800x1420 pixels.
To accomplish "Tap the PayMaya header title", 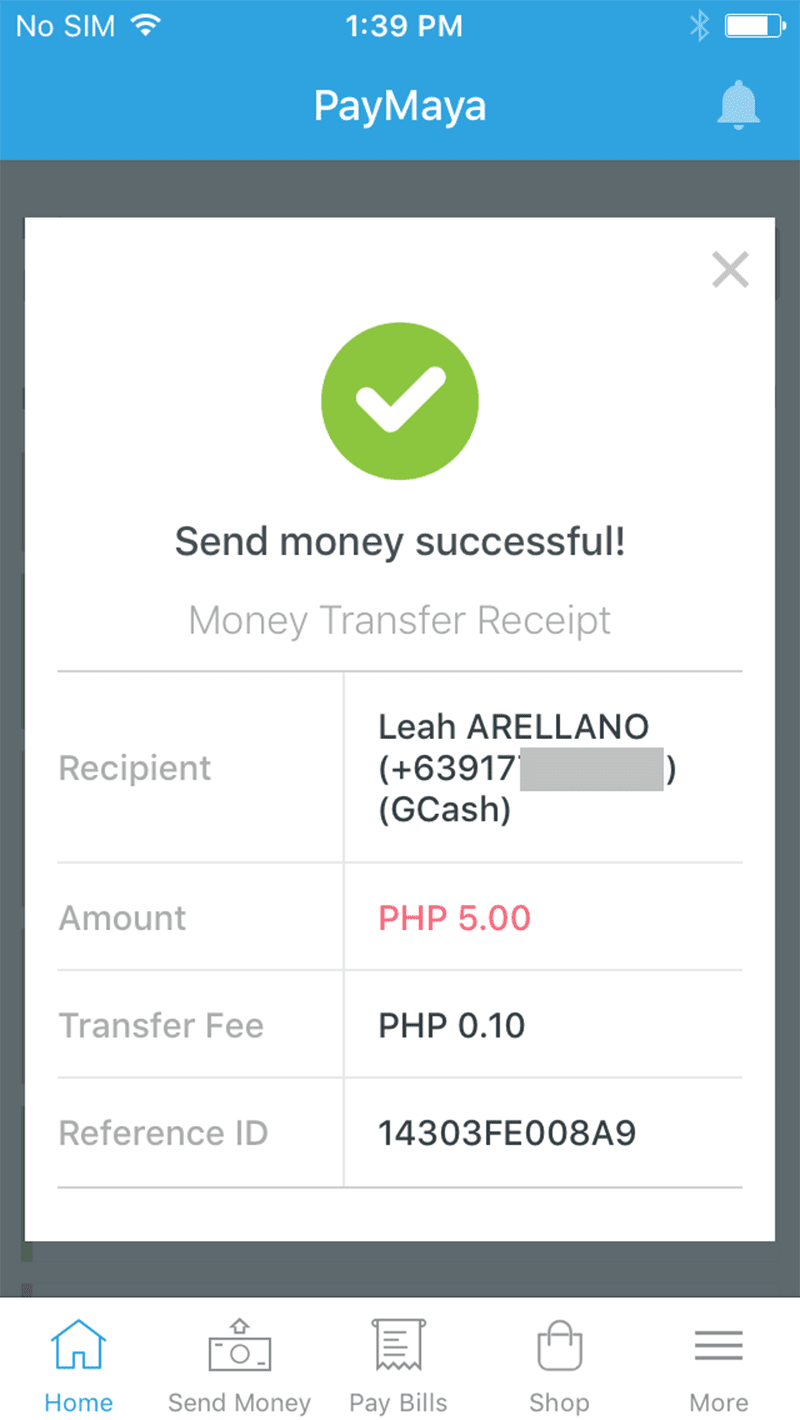I will (400, 106).
